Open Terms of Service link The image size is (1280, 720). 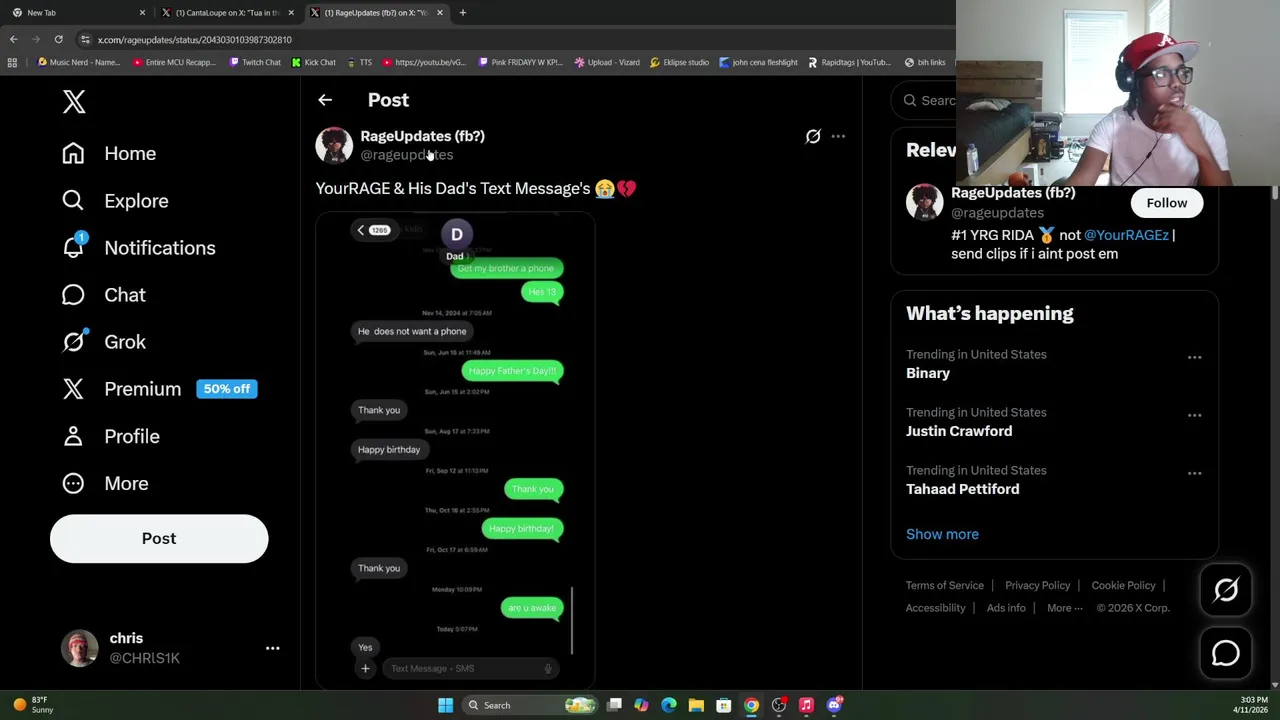coord(945,585)
